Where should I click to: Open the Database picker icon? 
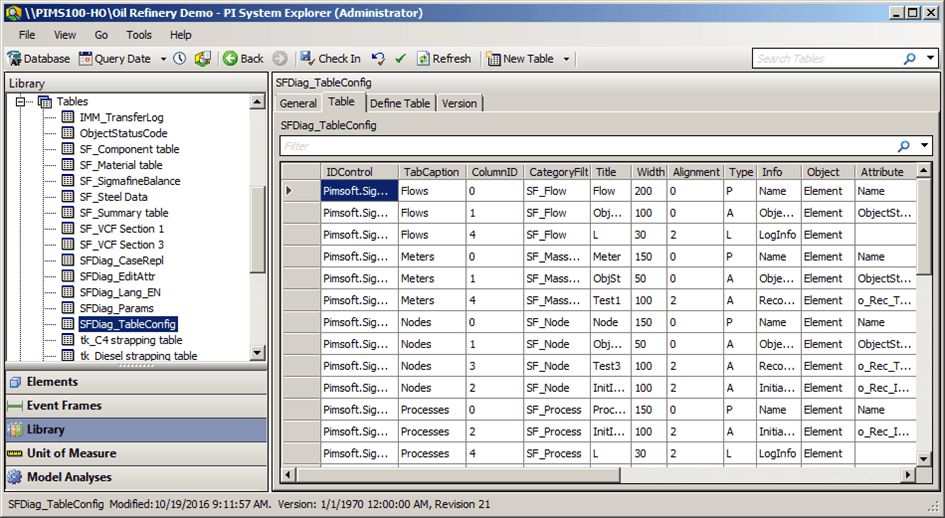(x=14, y=58)
